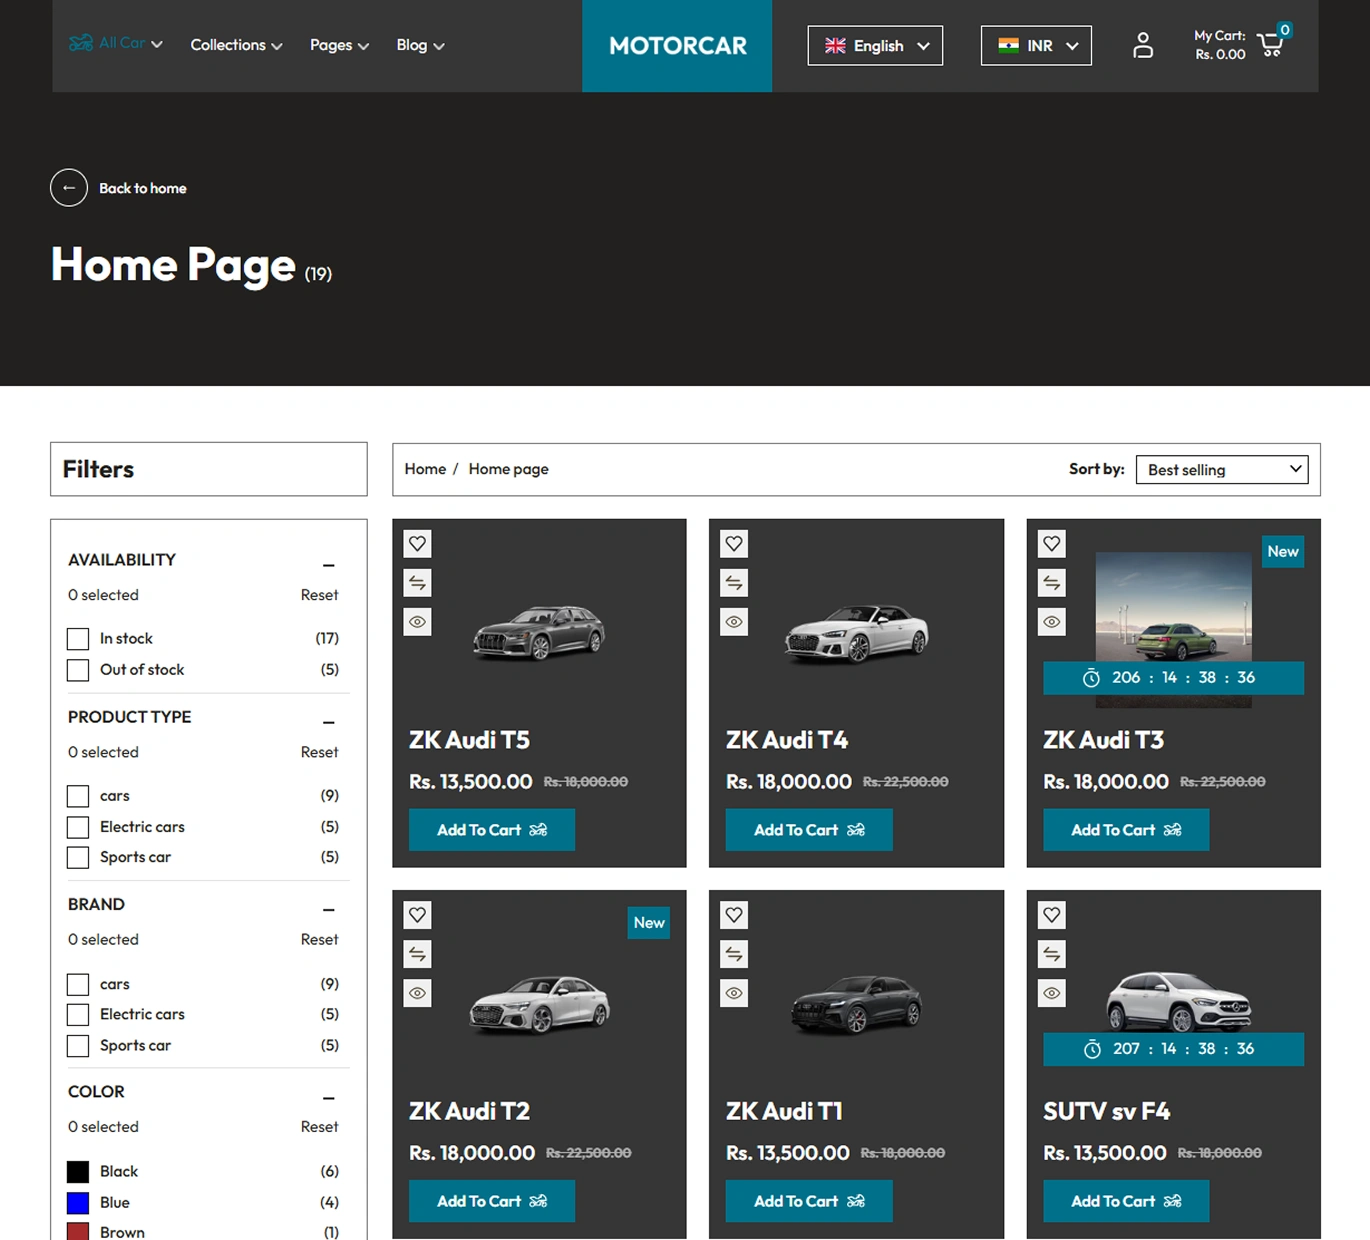This screenshot has width=1370, height=1240.
Task: Check the Out of stock filter
Action: tap(78, 670)
